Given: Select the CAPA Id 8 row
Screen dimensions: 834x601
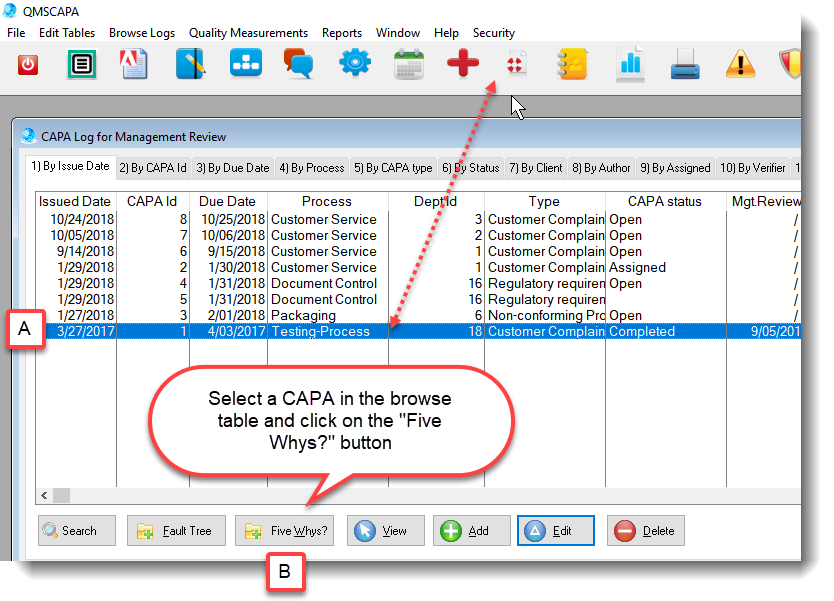Looking at the screenshot, I should click(x=300, y=219).
